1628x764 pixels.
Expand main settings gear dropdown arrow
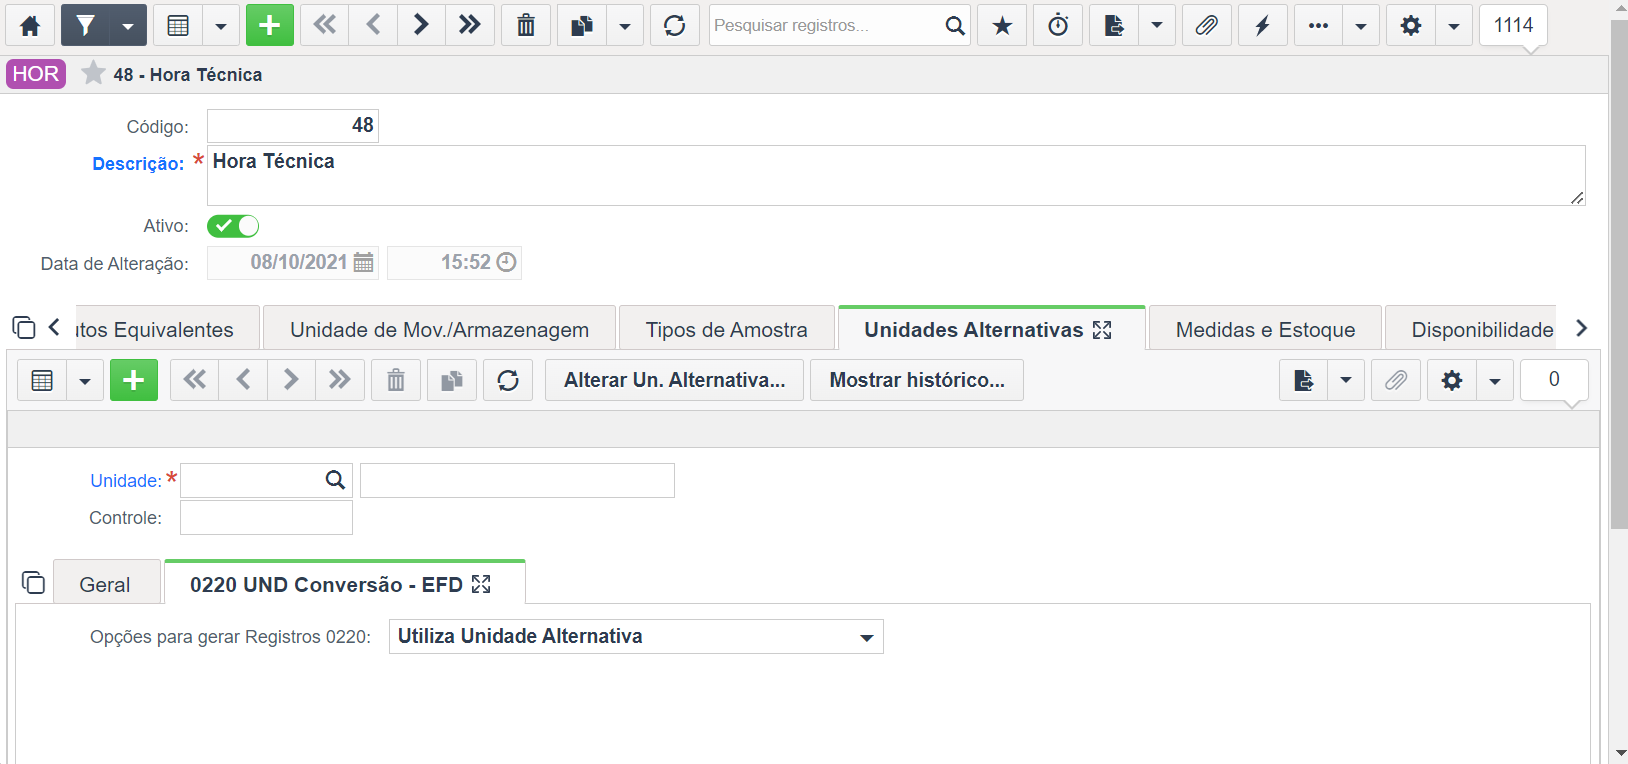click(1454, 25)
